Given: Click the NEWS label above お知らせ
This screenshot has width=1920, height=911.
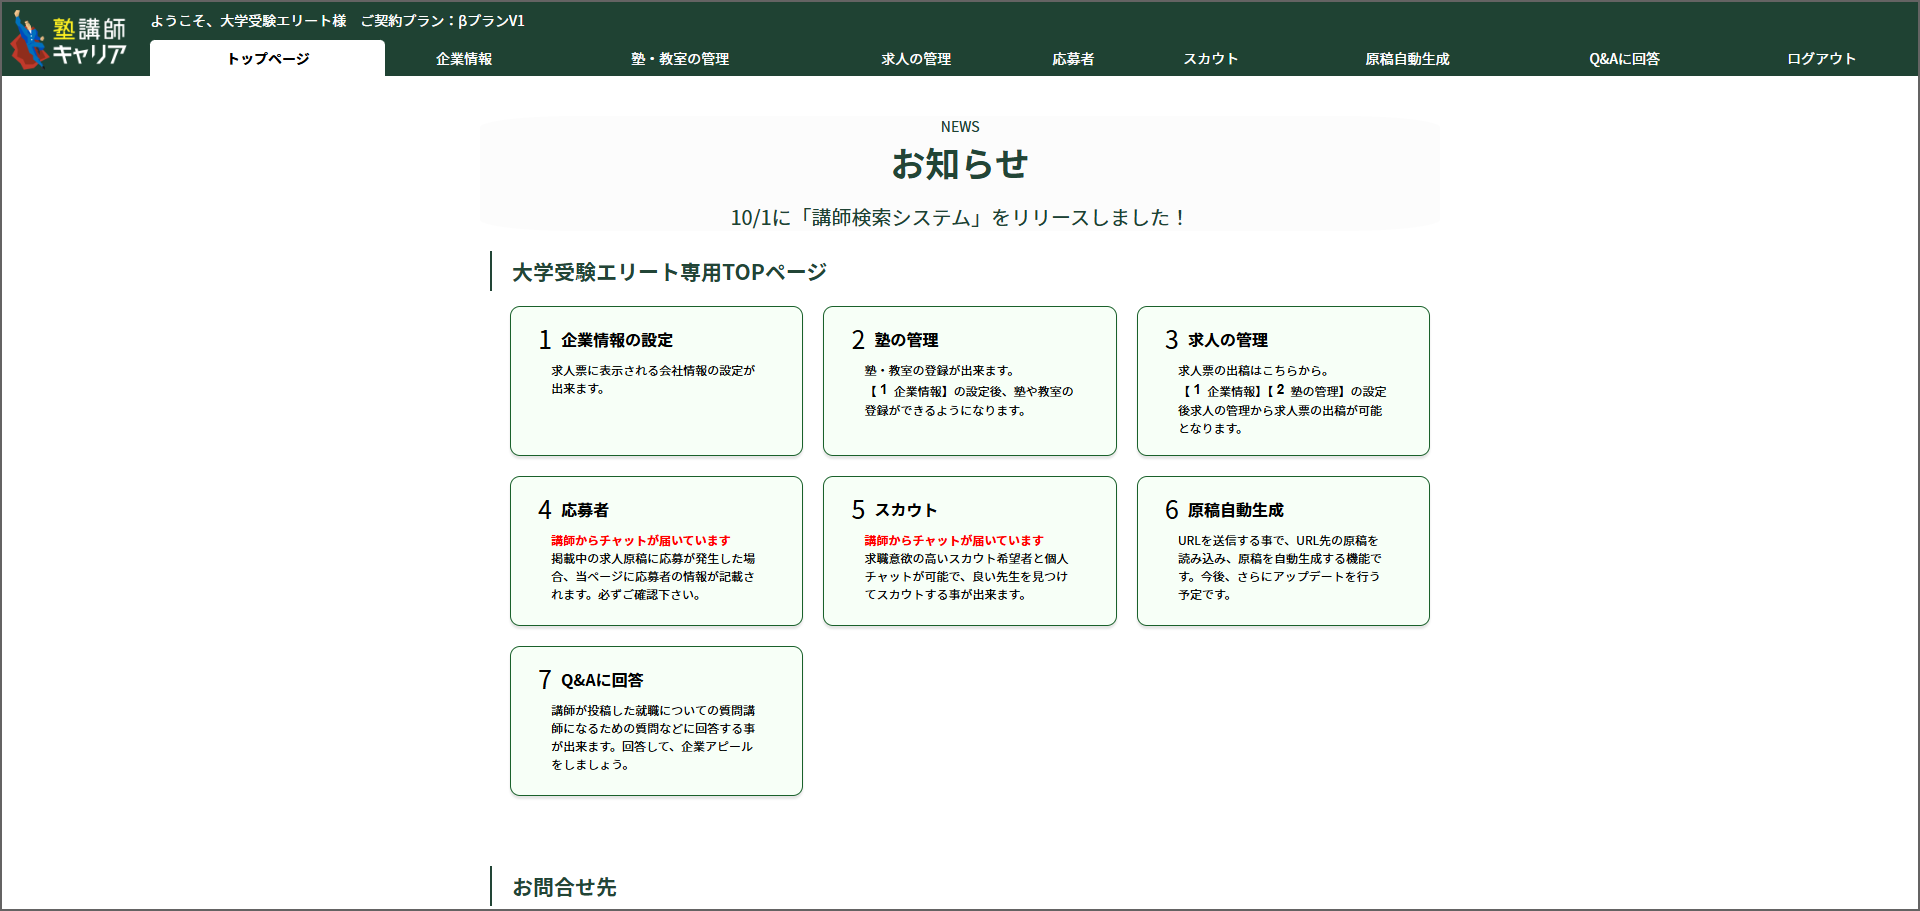Looking at the screenshot, I should coord(960,127).
